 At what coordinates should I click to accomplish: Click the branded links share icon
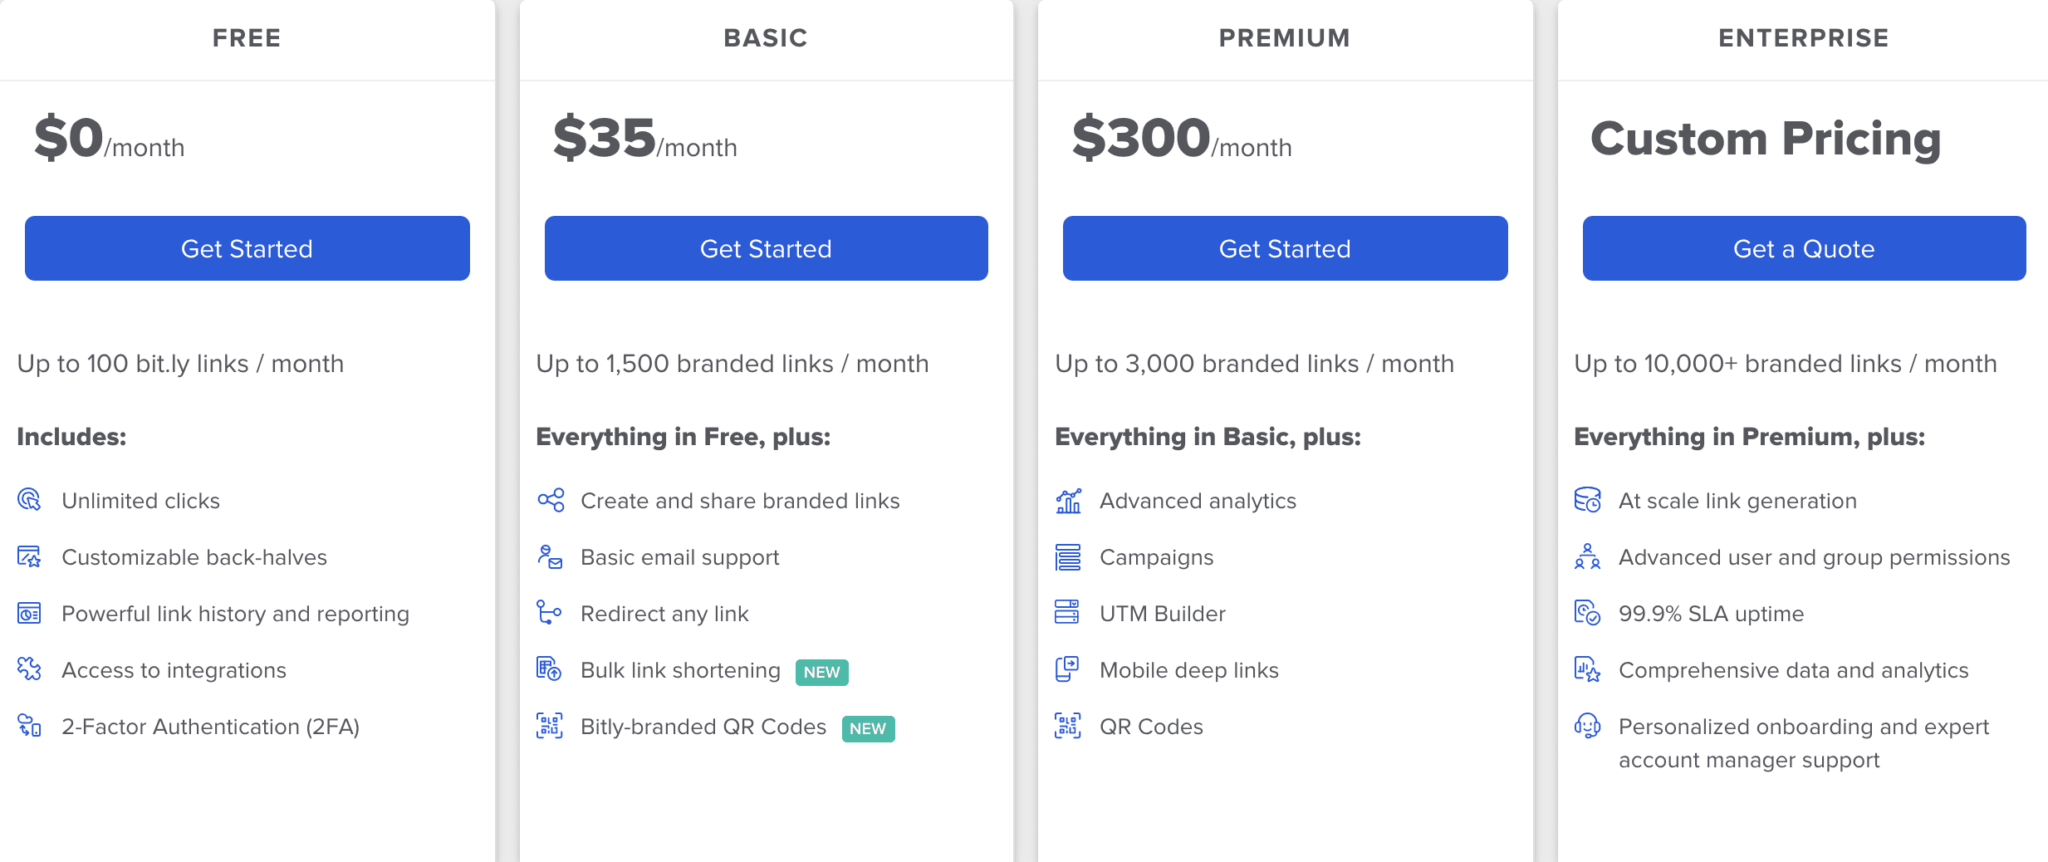coord(550,500)
